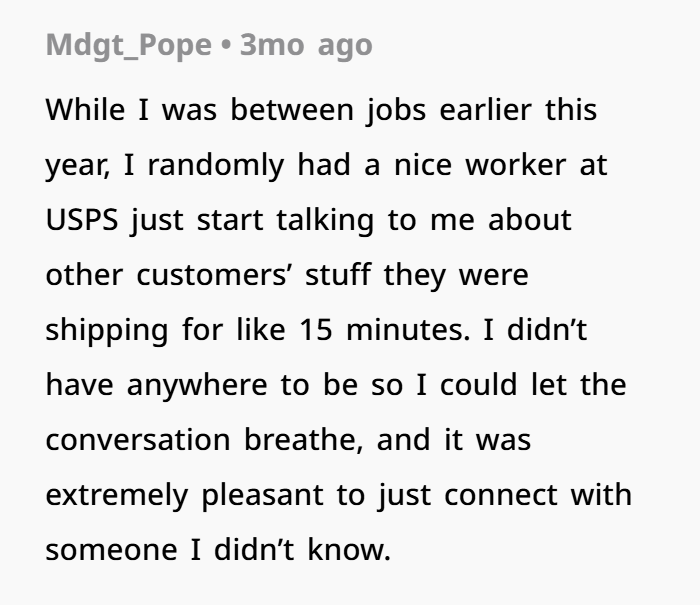Click the bullet separator after the username
The height and width of the screenshot is (605, 700).
pos(226,45)
